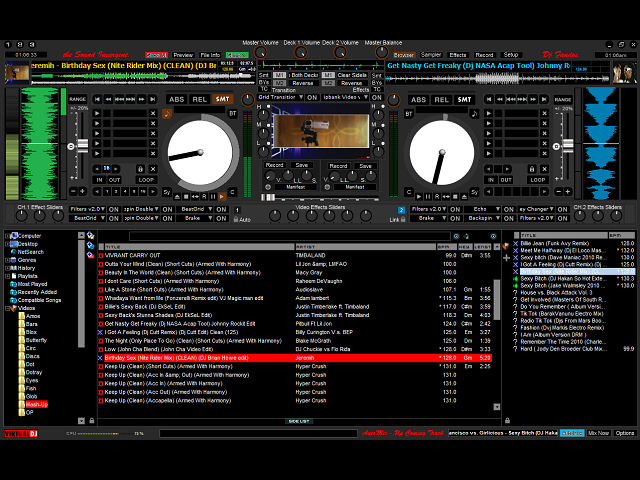Jump to track end on left deck

pyautogui.click(x=152, y=99)
